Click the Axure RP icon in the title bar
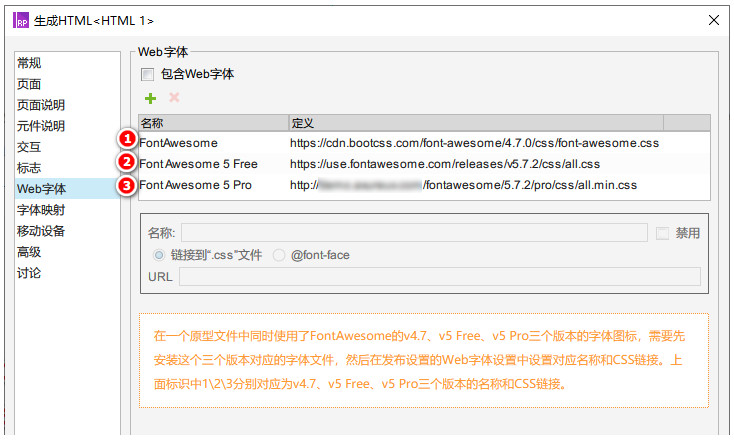 pyautogui.click(x=21, y=21)
